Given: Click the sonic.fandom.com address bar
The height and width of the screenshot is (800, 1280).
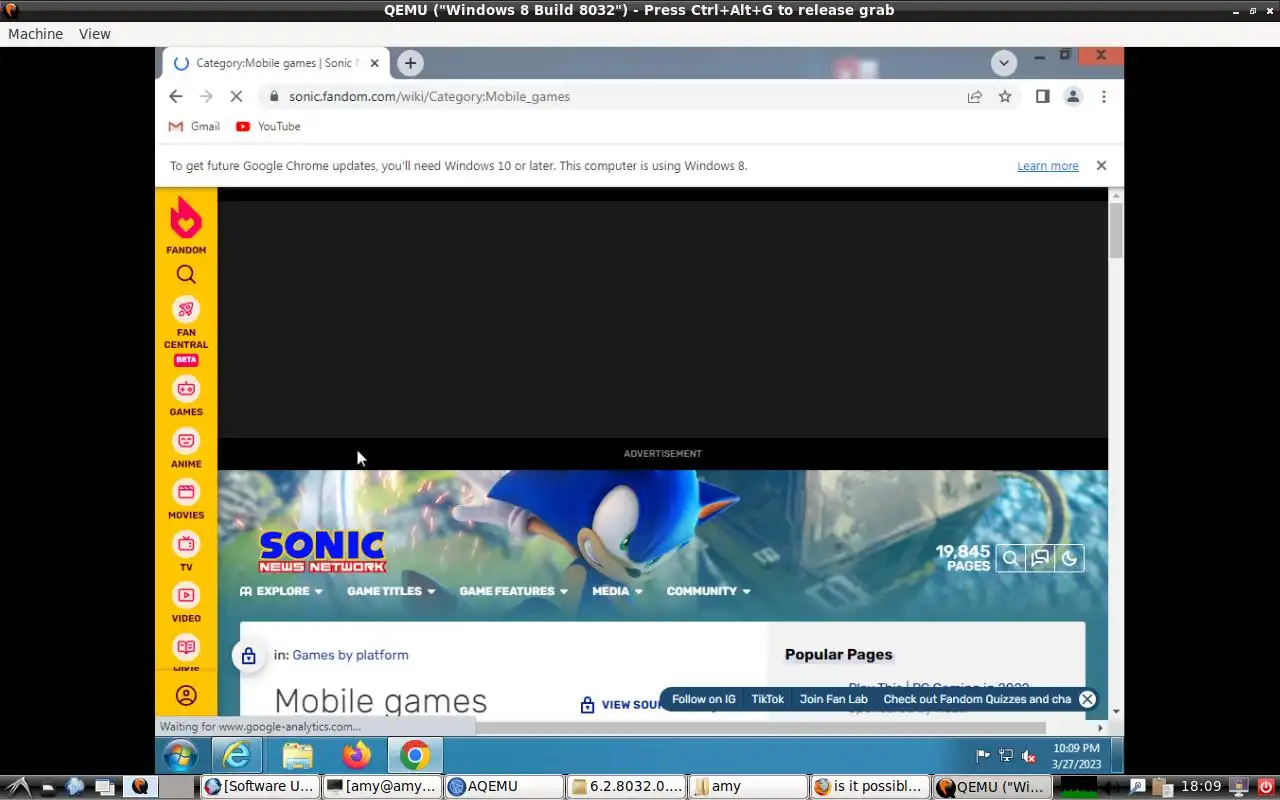Looking at the screenshot, I should pos(610,97).
